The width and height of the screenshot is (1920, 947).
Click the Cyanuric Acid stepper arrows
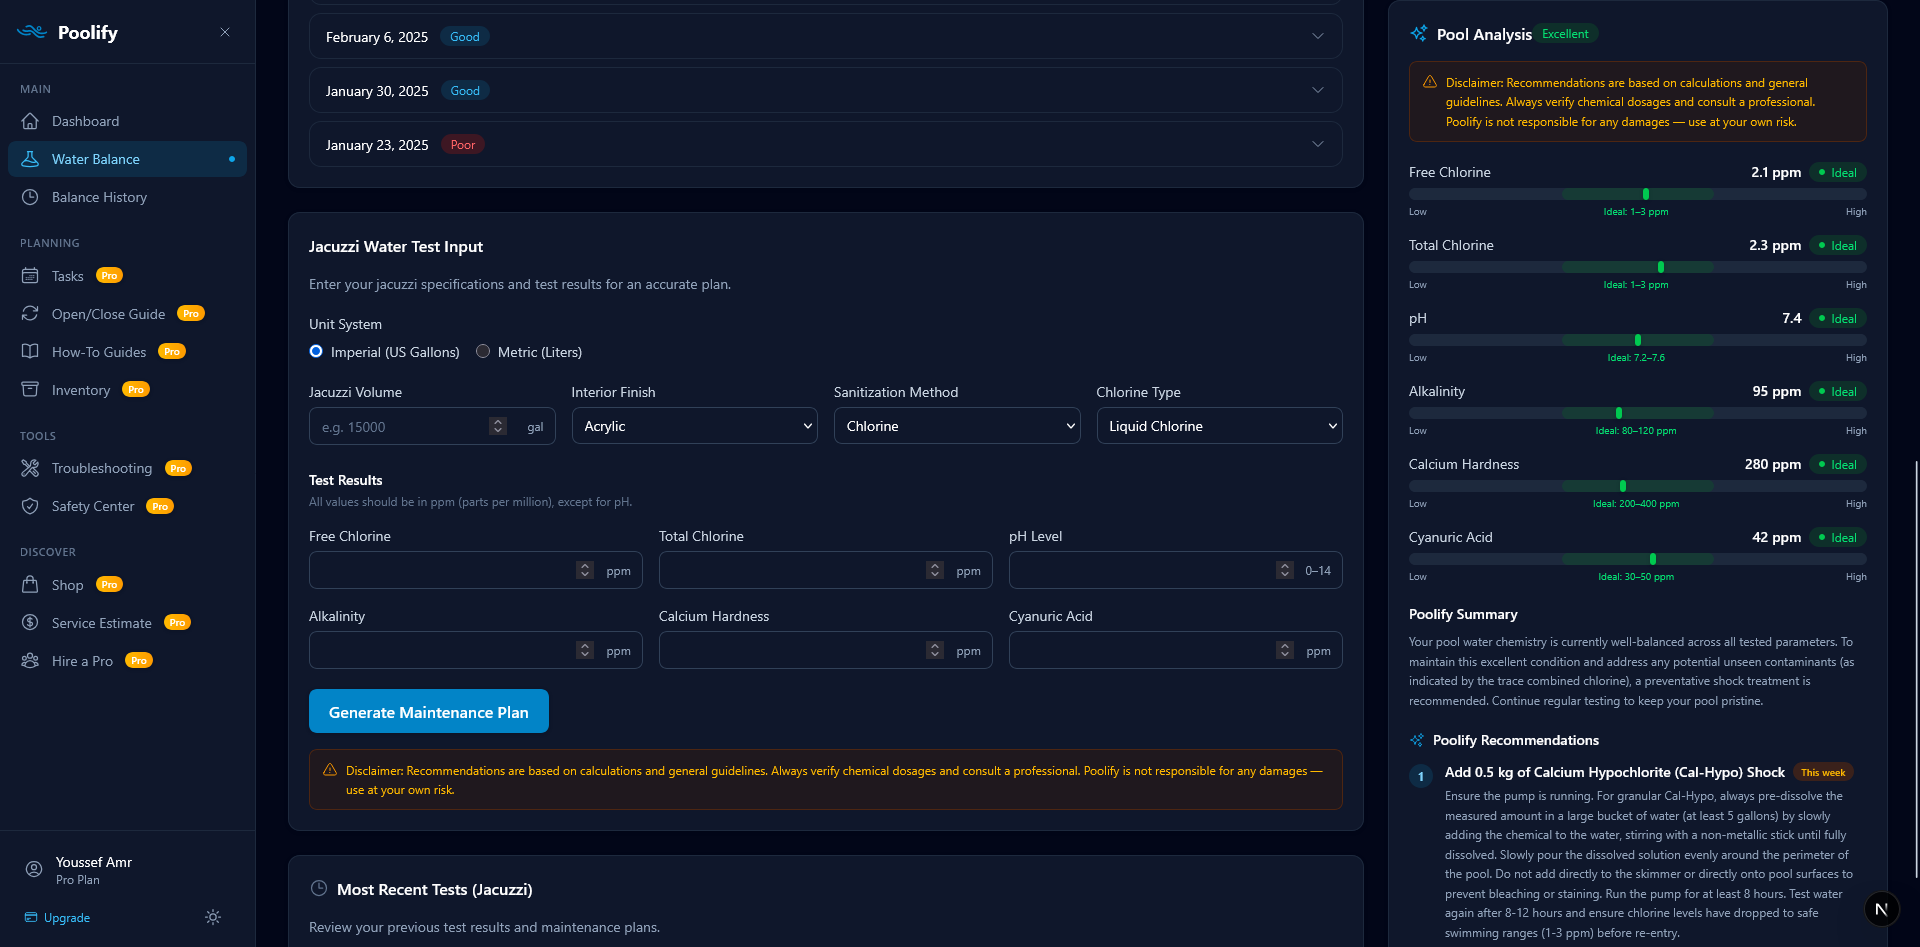tap(1285, 650)
